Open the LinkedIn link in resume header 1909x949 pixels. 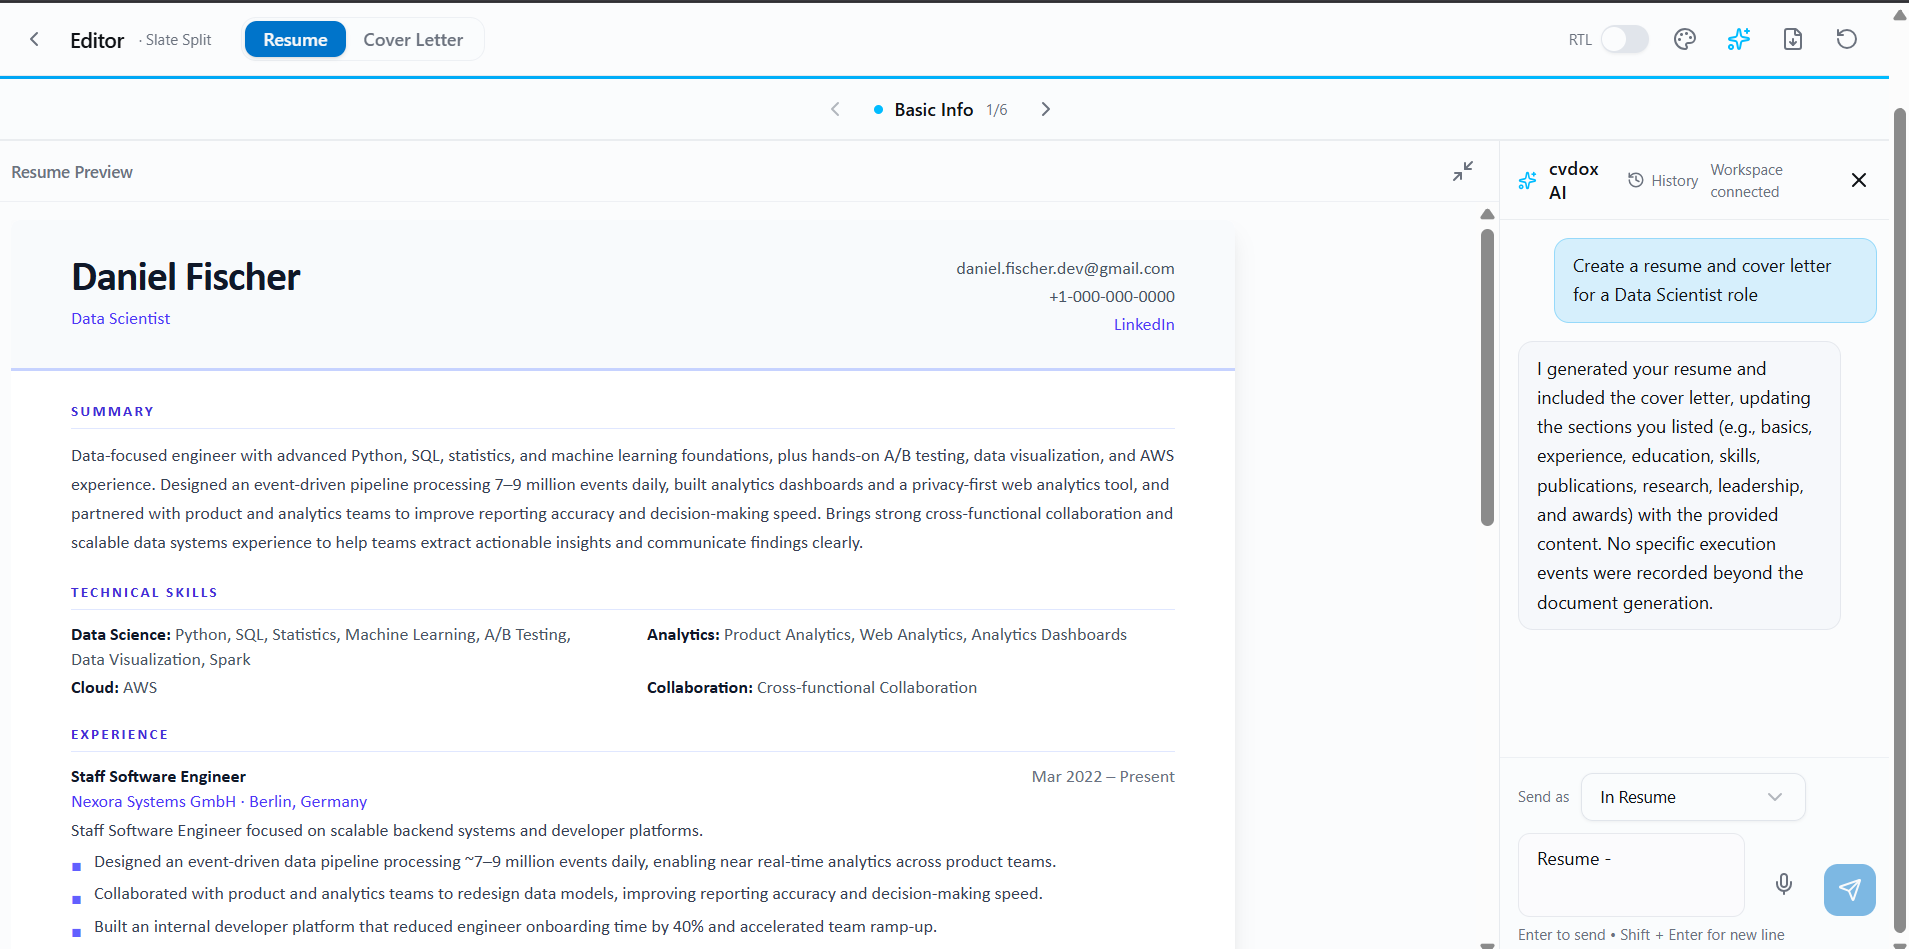coord(1144,324)
